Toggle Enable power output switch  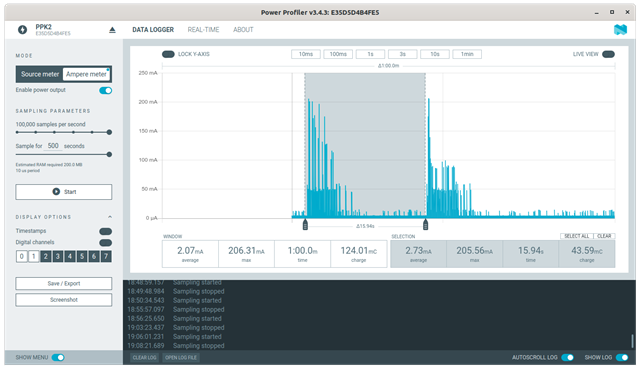(x=106, y=91)
